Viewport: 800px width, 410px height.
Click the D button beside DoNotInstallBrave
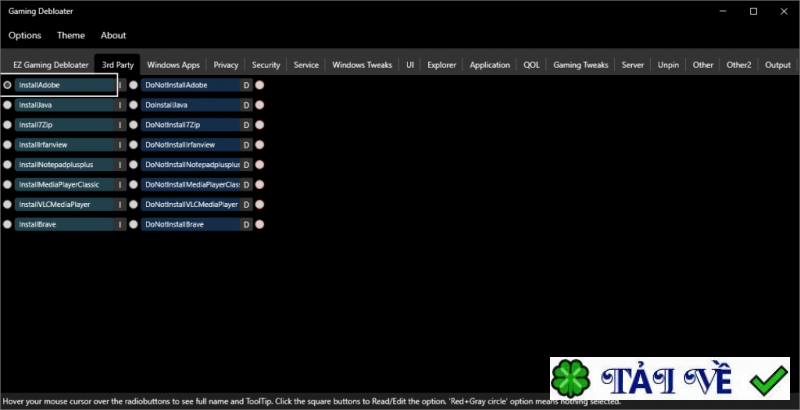(246, 224)
